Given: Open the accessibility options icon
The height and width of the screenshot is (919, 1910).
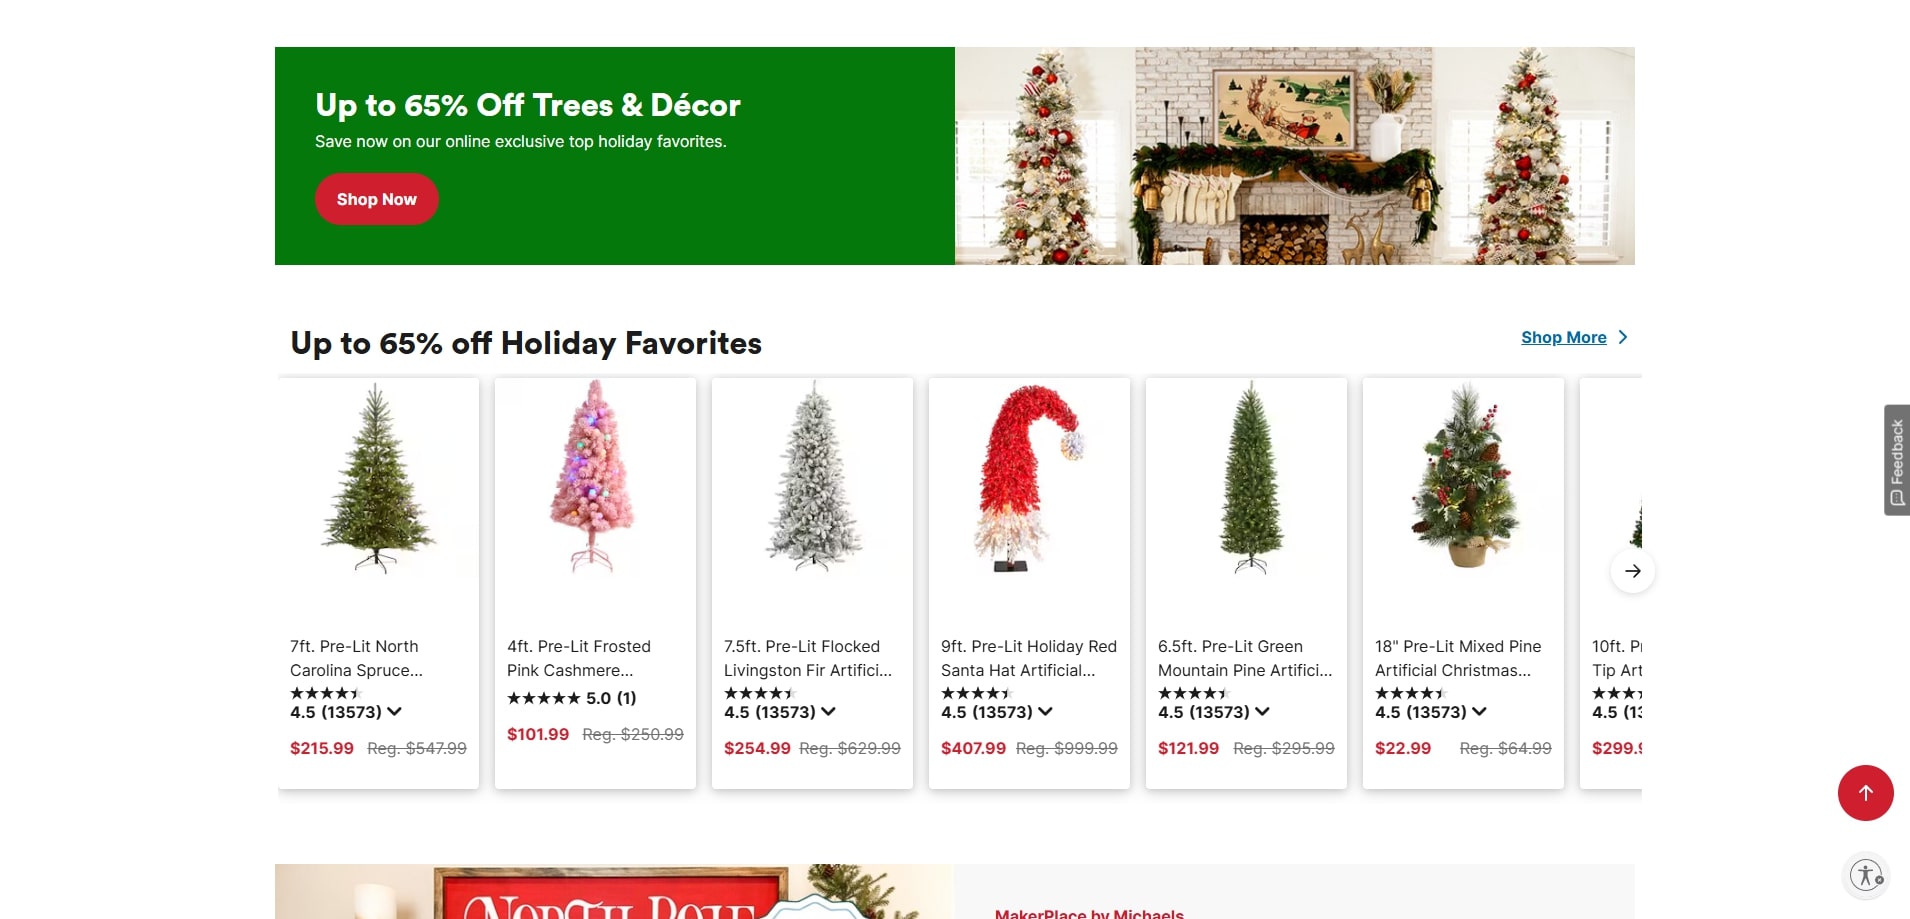Looking at the screenshot, I should [x=1866, y=875].
